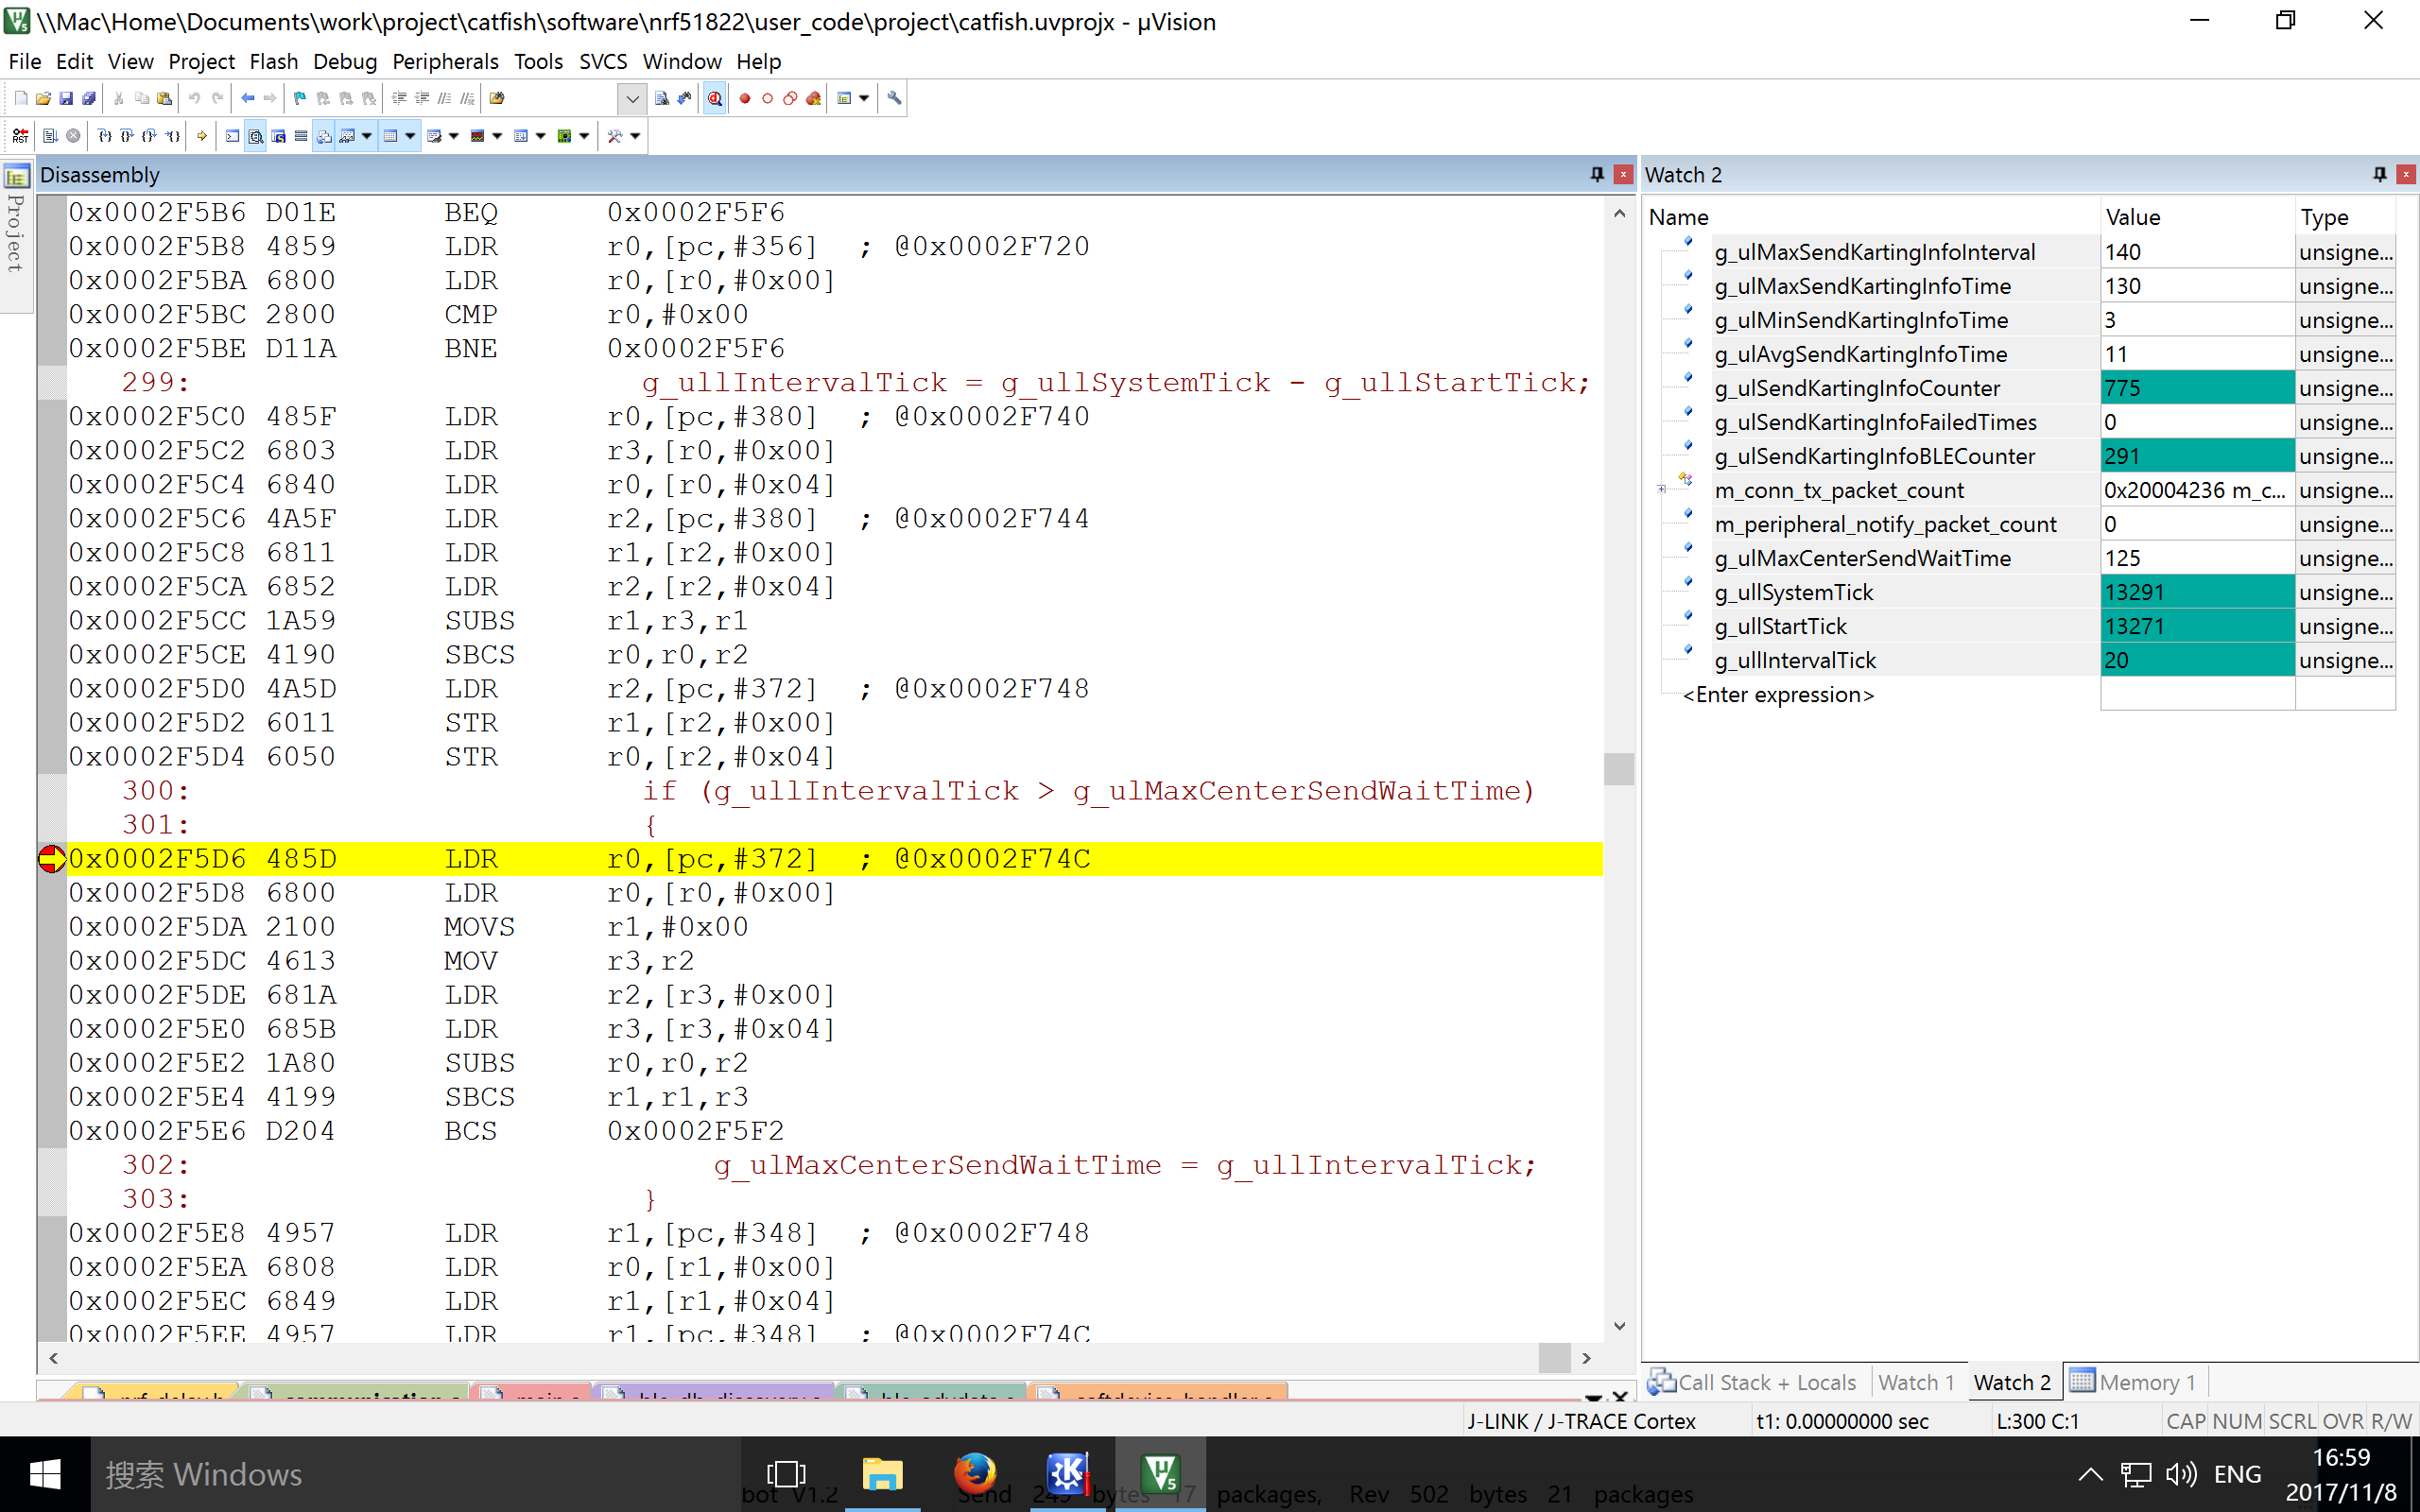This screenshot has width=2420, height=1512.
Task: Kill all breakpoints from toolbar
Action: [x=814, y=98]
